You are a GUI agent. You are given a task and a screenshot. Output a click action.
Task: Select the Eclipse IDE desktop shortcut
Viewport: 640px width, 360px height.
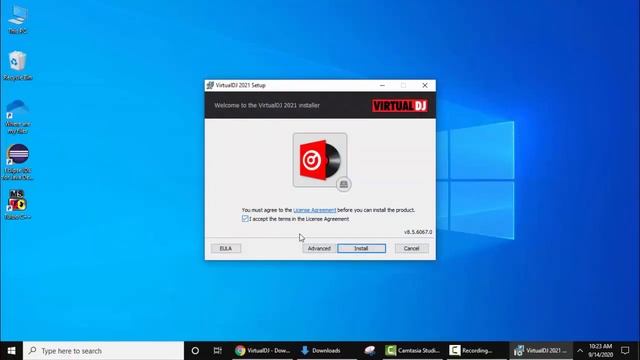[18, 162]
